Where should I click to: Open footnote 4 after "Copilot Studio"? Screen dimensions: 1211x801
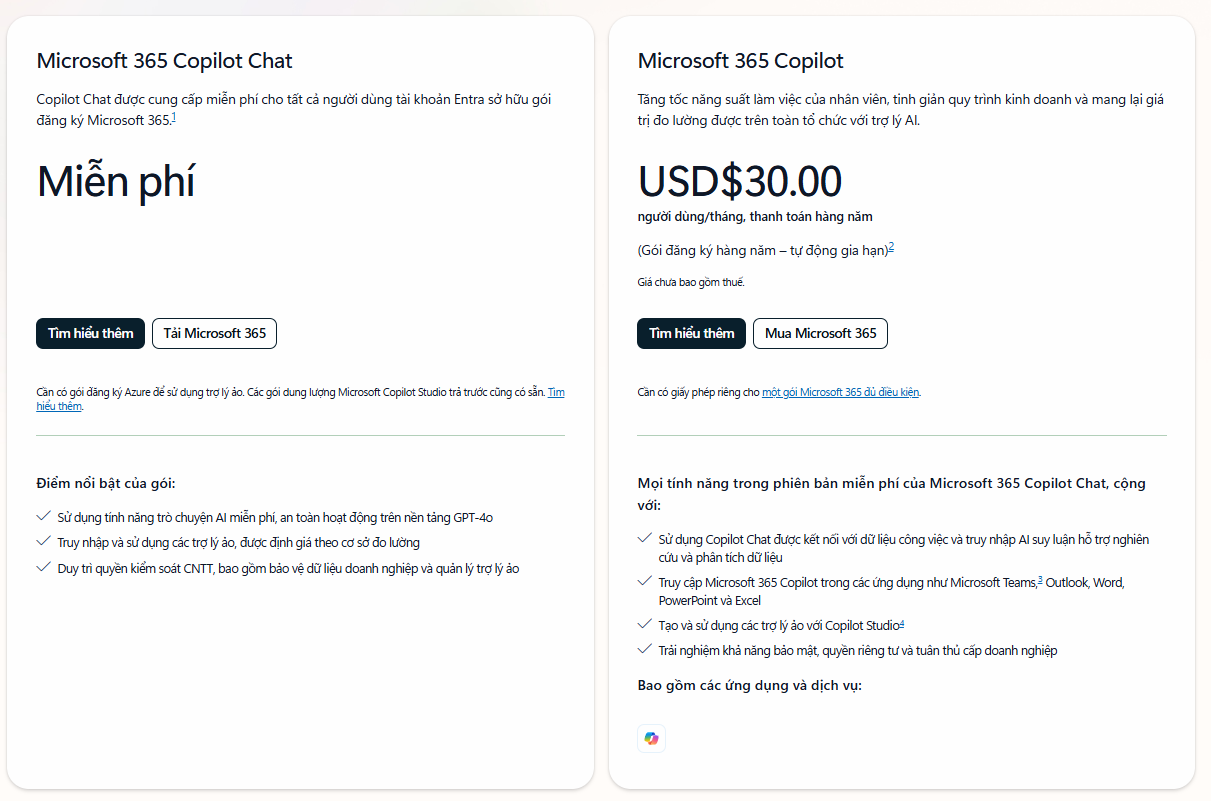point(902,623)
